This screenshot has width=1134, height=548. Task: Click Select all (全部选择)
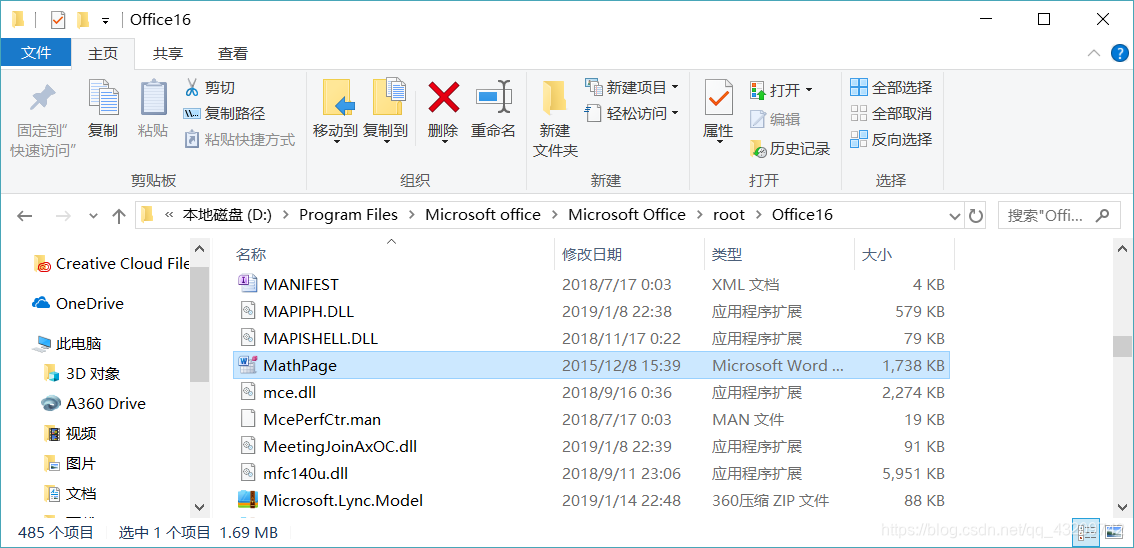point(891,87)
